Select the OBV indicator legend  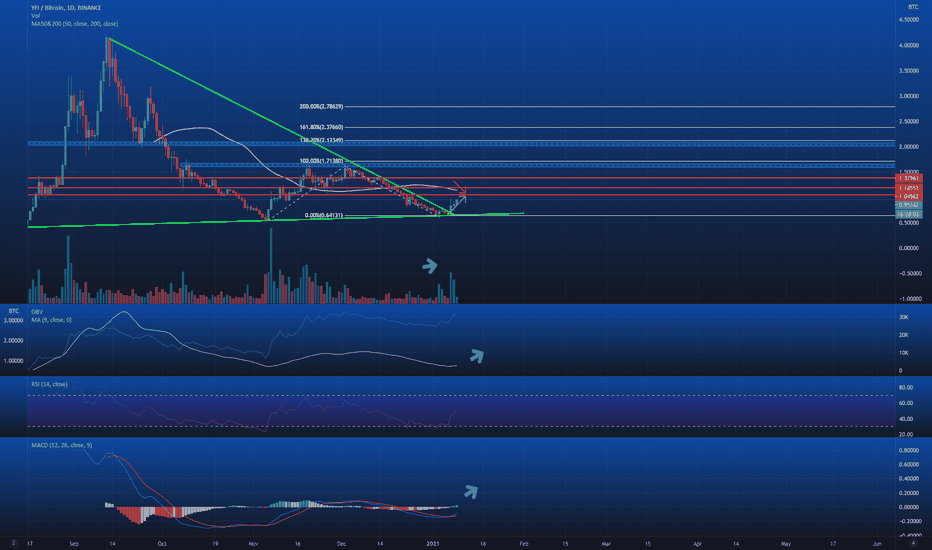coord(37,312)
